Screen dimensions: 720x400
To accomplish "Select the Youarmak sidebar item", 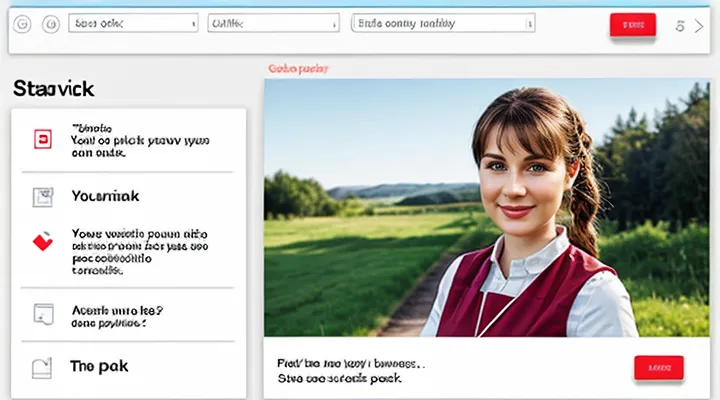I will tap(107, 197).
